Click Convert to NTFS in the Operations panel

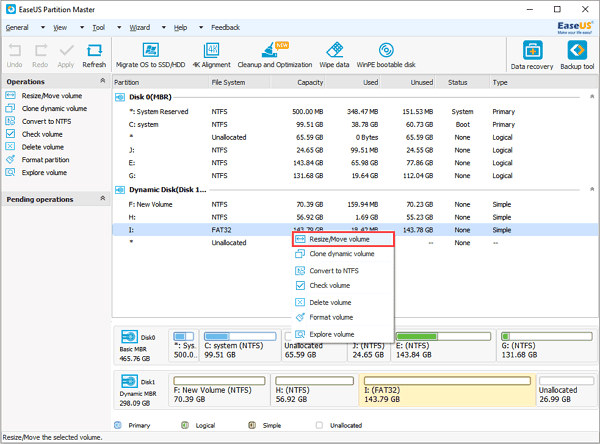point(47,121)
